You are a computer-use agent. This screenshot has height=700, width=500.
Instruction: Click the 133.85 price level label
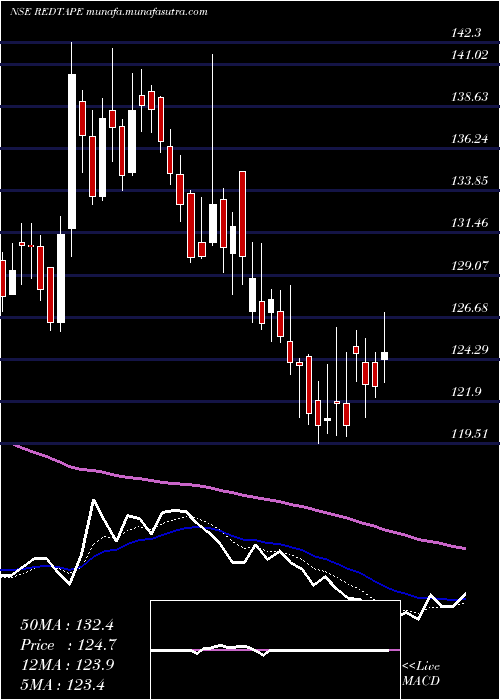click(x=472, y=181)
